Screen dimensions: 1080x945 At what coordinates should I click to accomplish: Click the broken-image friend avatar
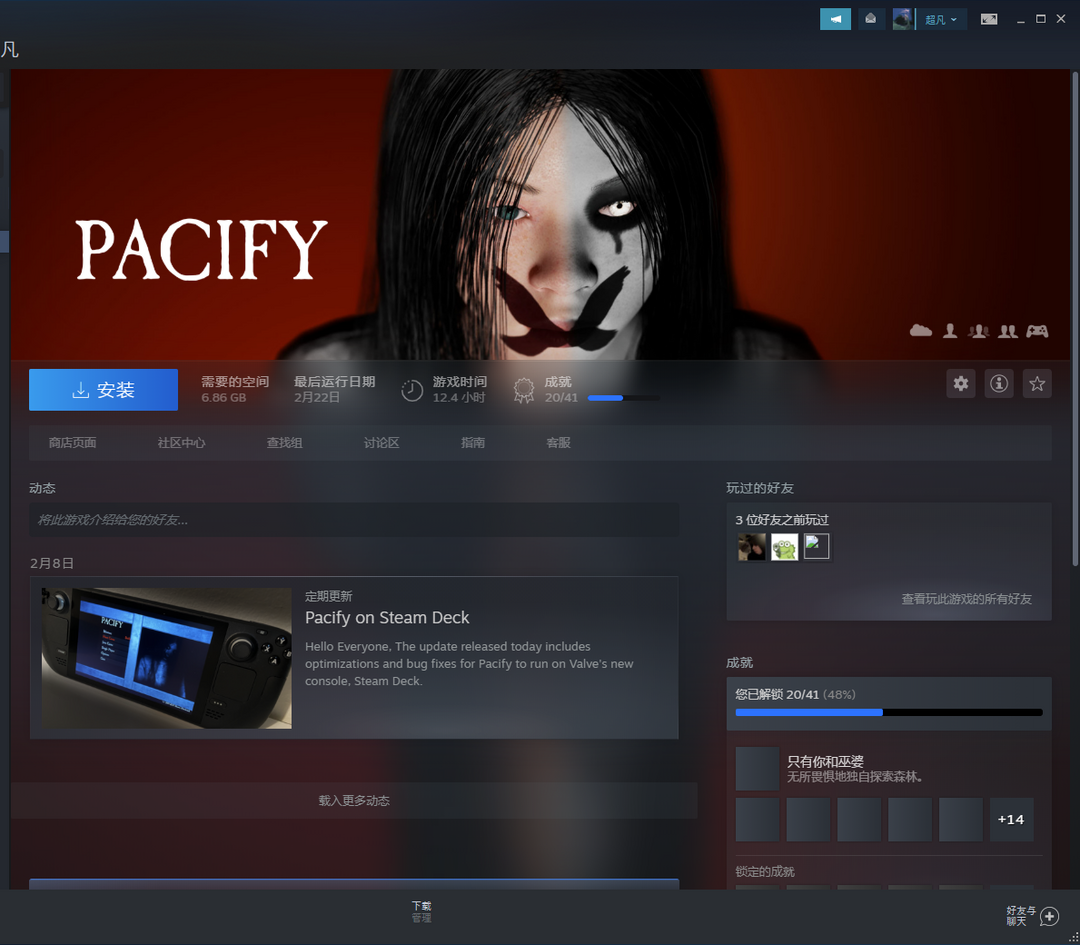(816, 548)
